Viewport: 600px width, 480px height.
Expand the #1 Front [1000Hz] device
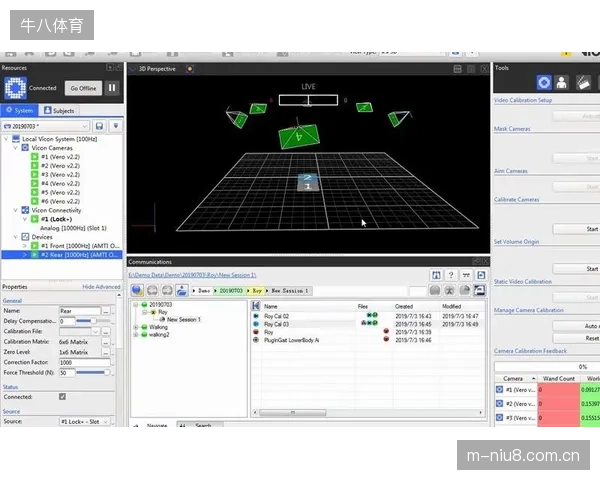25,245
